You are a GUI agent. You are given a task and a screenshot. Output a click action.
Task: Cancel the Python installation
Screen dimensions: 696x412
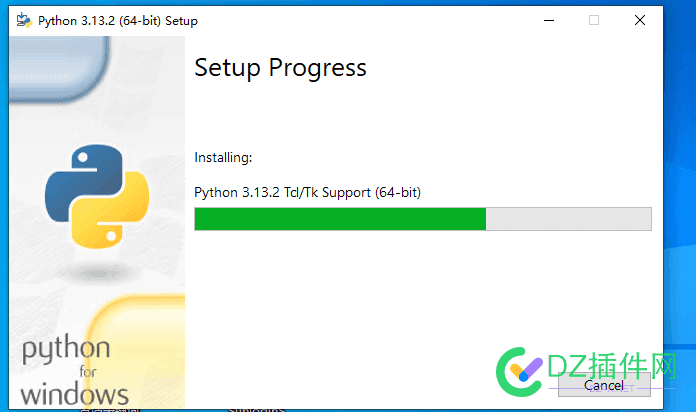pyautogui.click(x=604, y=384)
